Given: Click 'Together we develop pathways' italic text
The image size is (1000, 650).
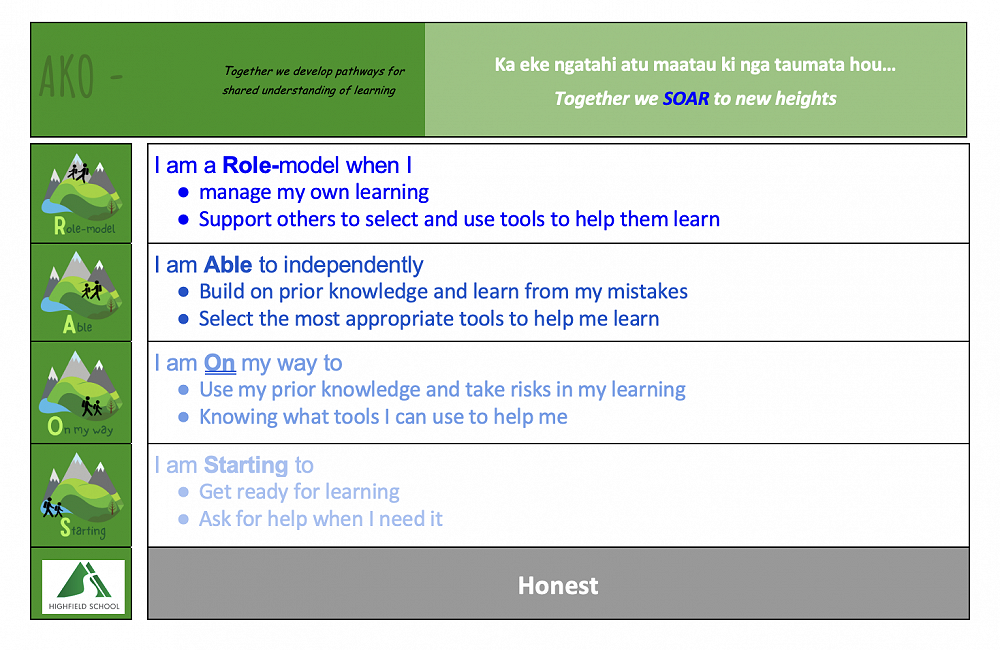Looking at the screenshot, I should click(312, 80).
